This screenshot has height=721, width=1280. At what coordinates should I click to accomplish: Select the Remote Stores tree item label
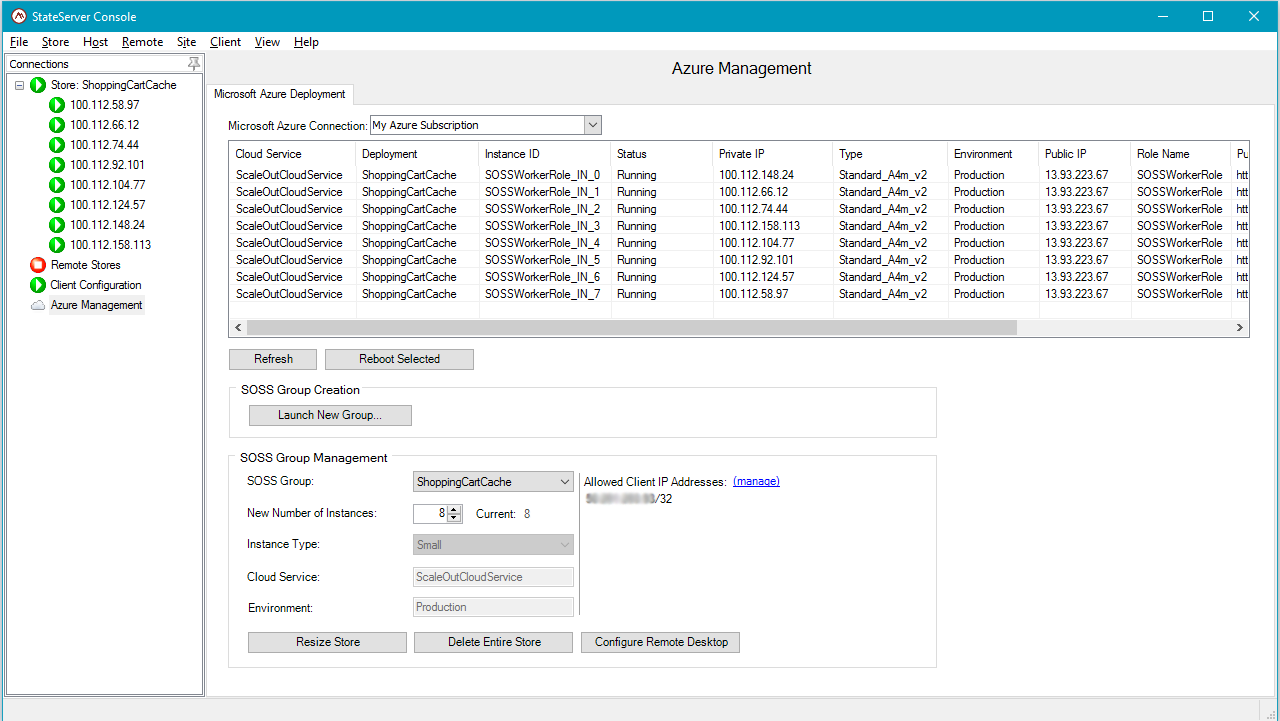[x=86, y=265]
